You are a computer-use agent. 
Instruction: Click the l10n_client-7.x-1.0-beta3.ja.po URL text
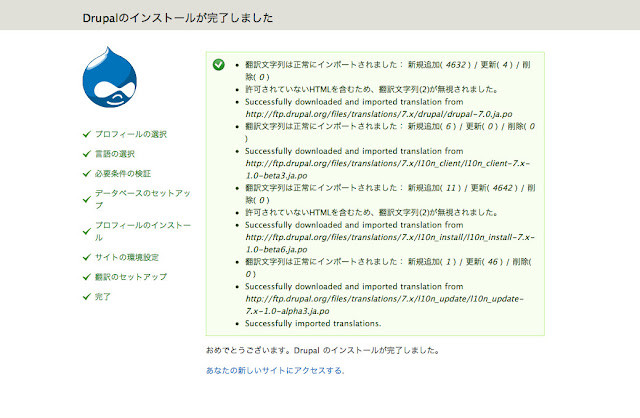(x=387, y=169)
